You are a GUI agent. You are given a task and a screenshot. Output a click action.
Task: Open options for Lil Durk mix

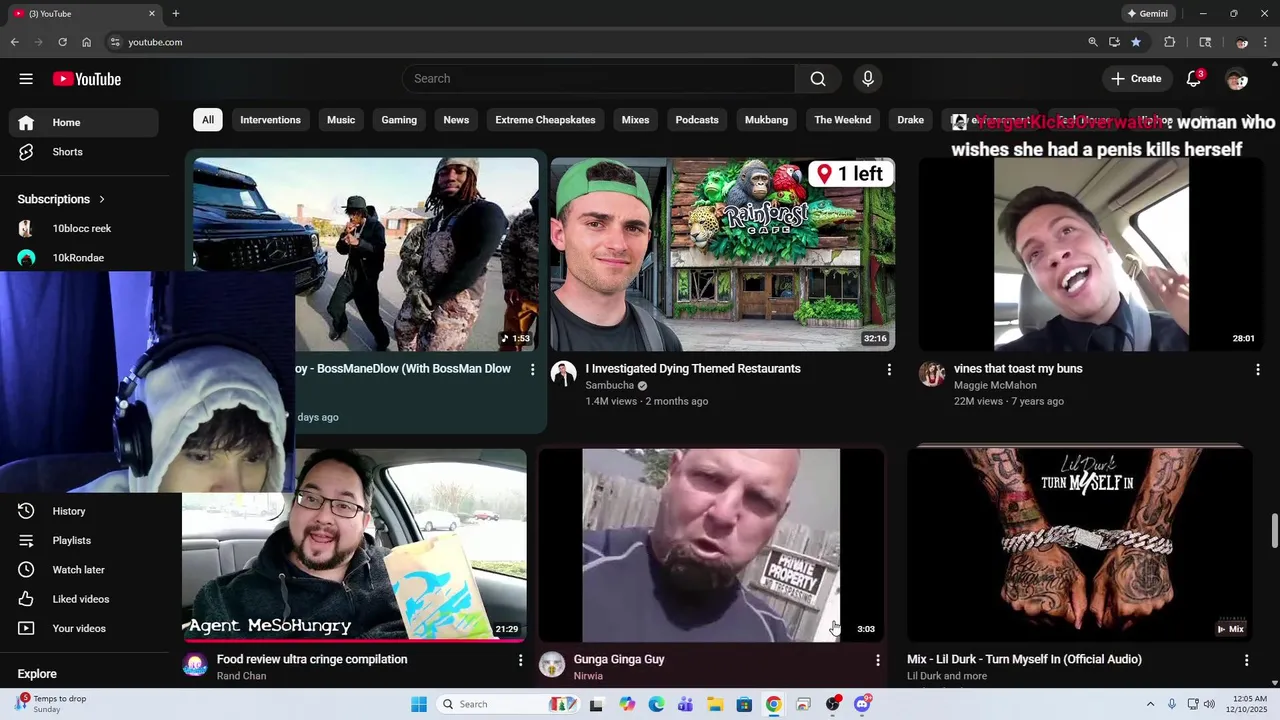pyautogui.click(x=1246, y=660)
